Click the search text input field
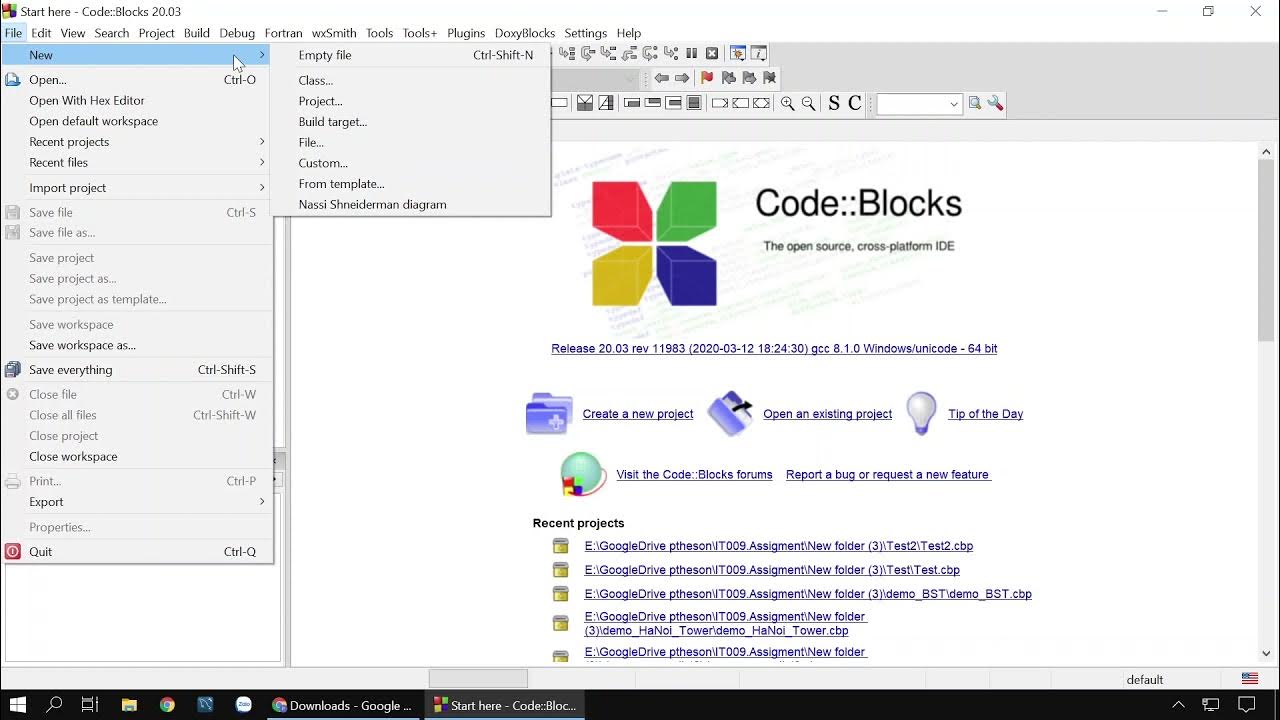 (911, 104)
